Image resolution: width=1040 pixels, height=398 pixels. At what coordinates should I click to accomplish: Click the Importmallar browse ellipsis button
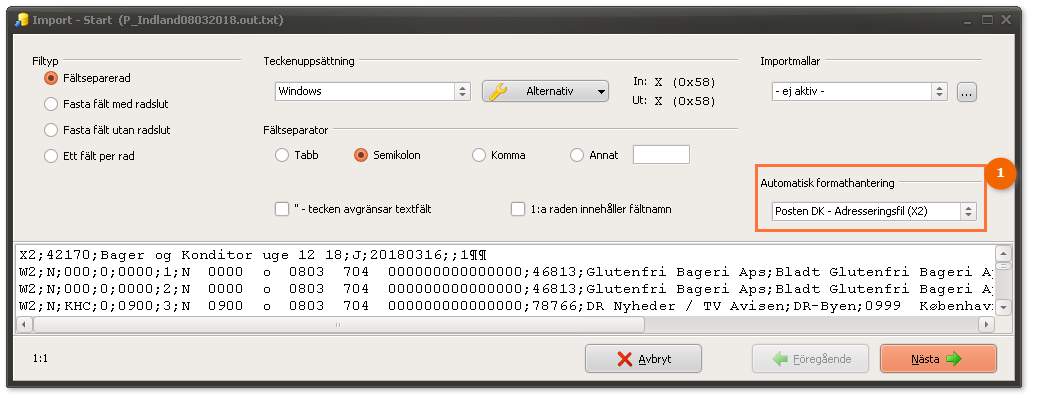tap(966, 92)
